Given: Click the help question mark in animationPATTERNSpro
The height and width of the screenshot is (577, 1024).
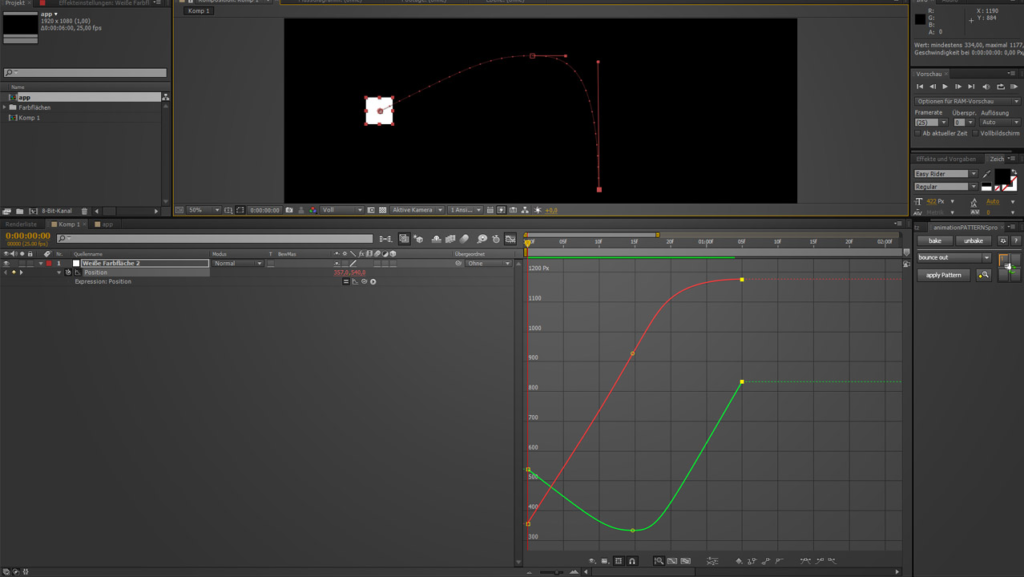Looking at the screenshot, I should pos(1016,241).
